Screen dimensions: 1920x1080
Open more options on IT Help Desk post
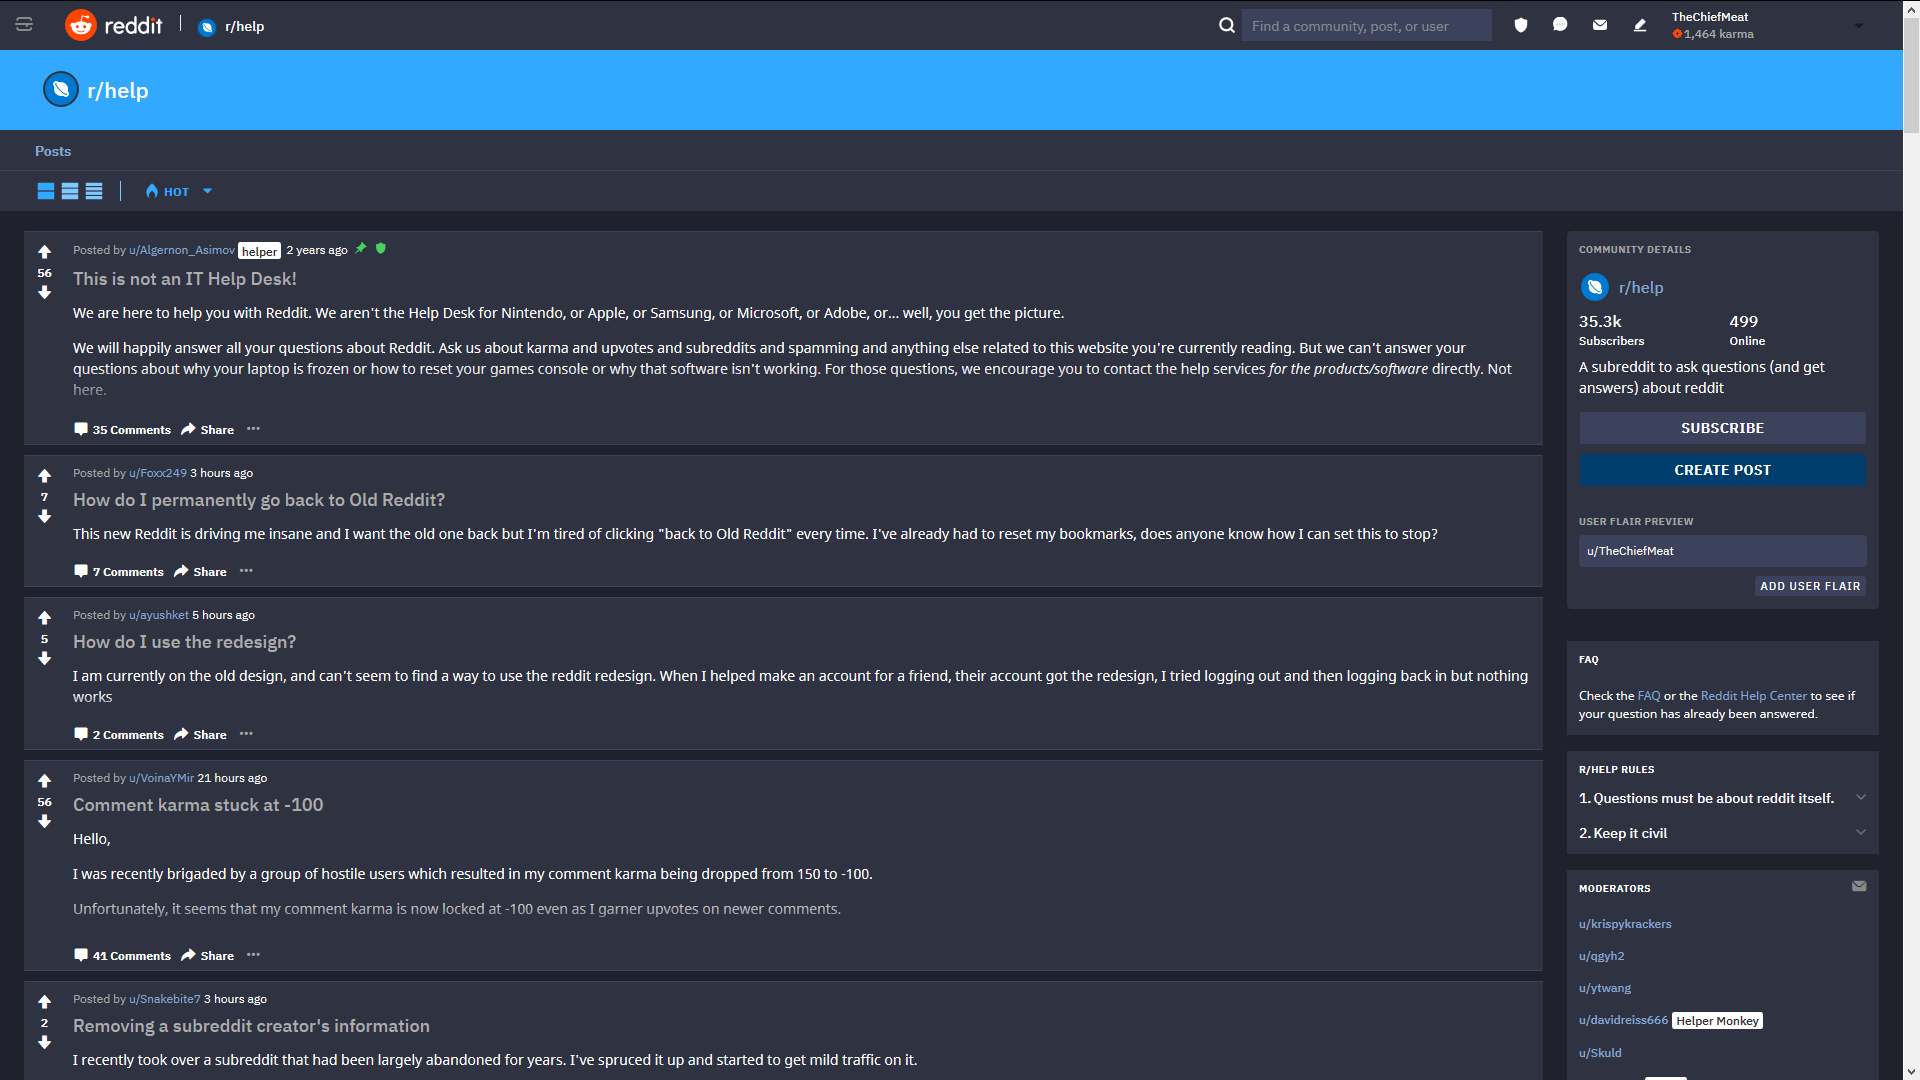coord(253,429)
